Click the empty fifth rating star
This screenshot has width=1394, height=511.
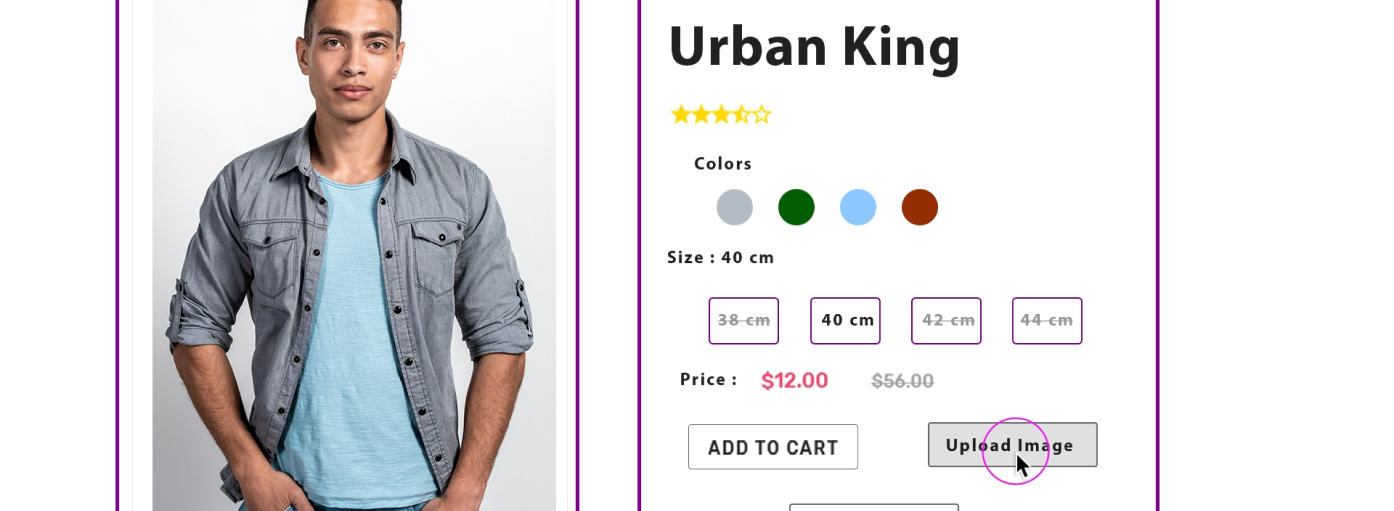[x=761, y=114]
